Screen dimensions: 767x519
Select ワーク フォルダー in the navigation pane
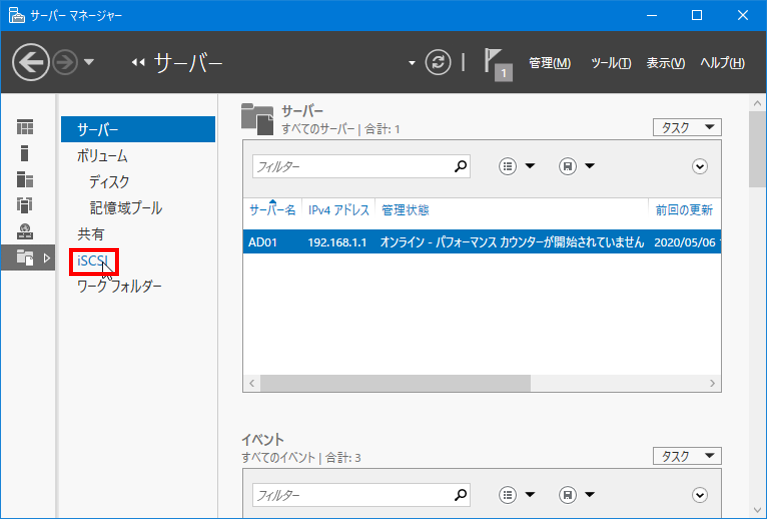pos(119,286)
